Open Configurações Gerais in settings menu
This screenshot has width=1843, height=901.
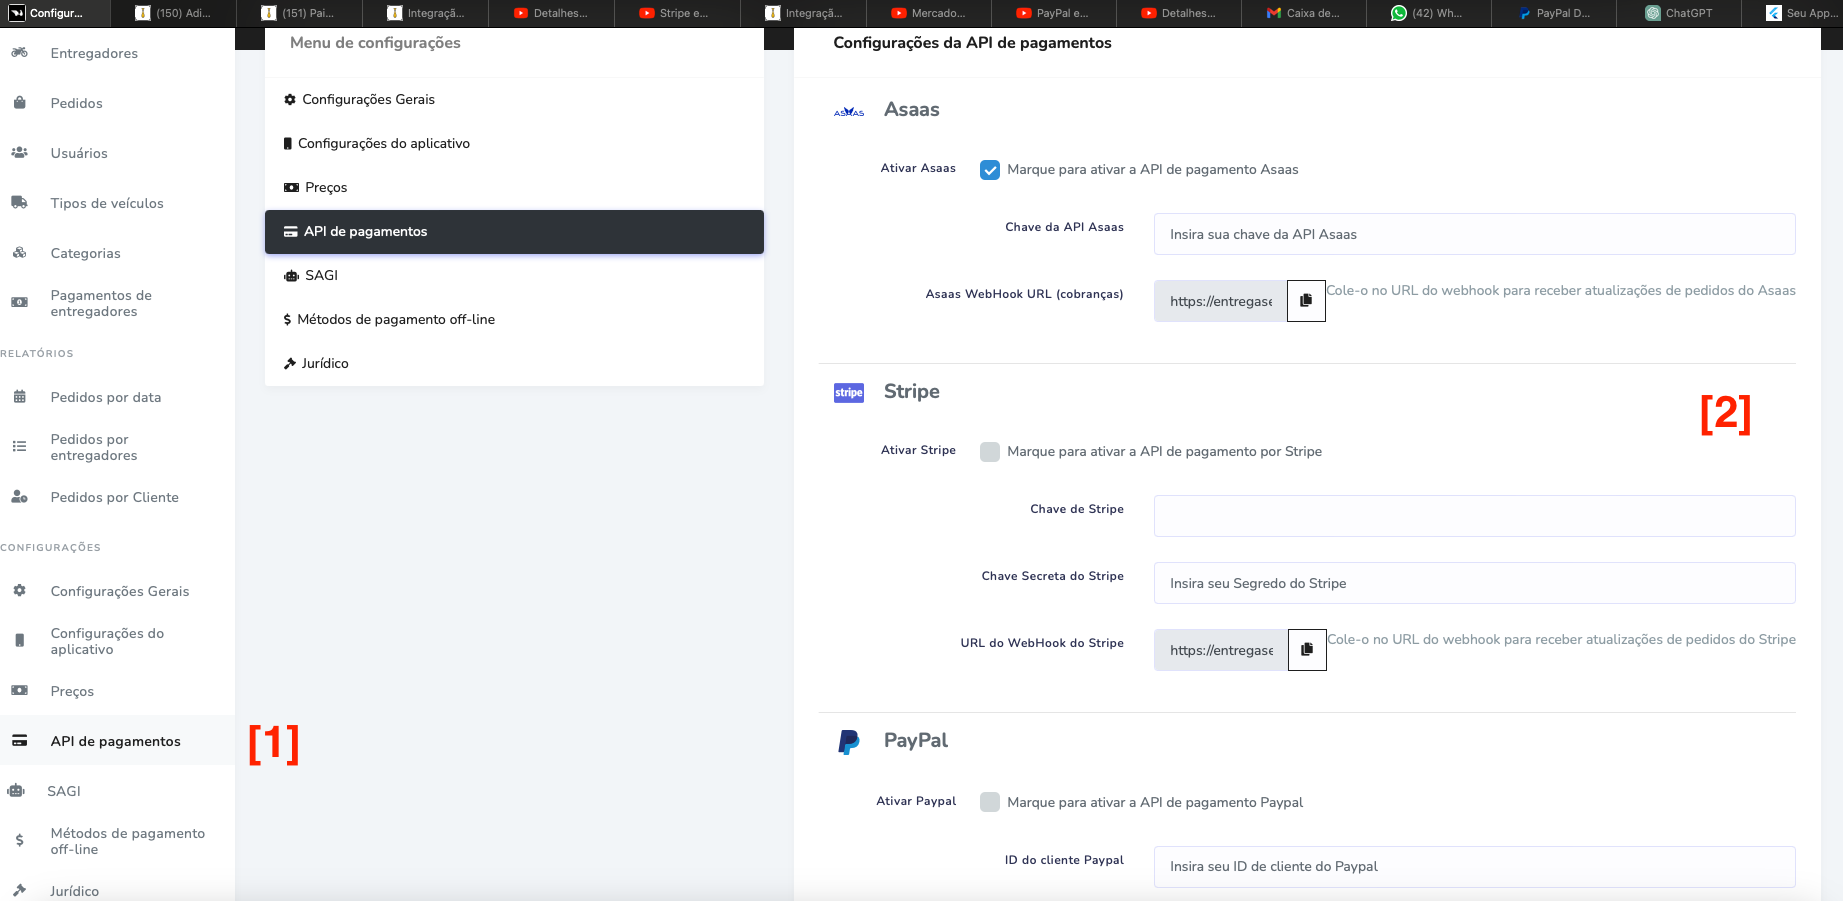(368, 99)
